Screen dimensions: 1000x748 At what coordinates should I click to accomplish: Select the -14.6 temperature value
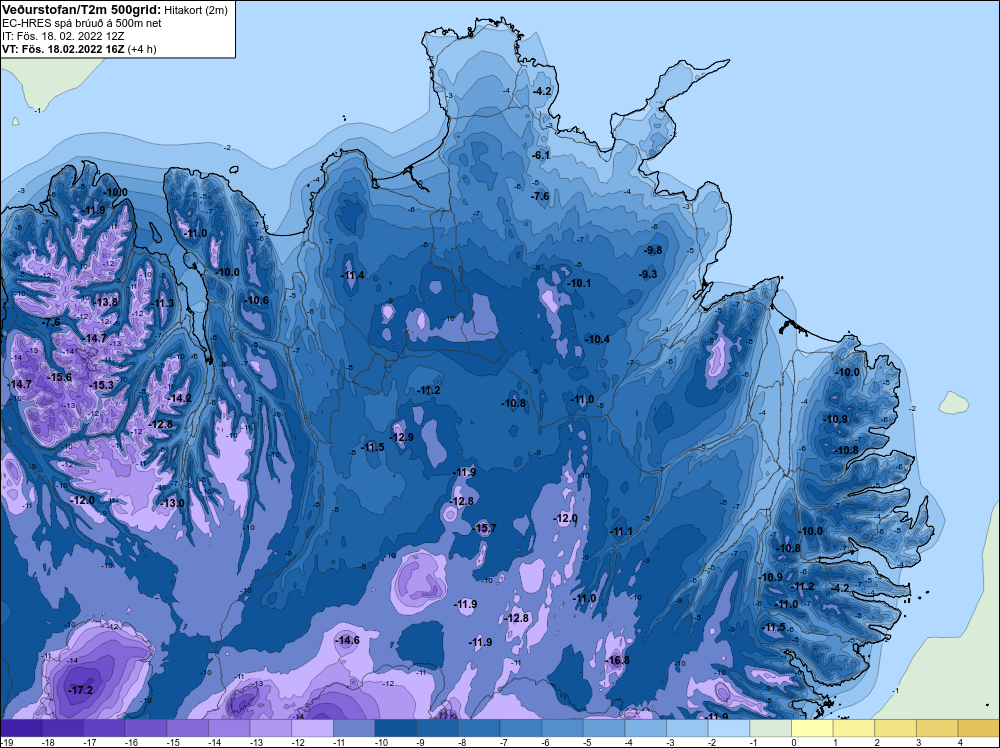347,640
